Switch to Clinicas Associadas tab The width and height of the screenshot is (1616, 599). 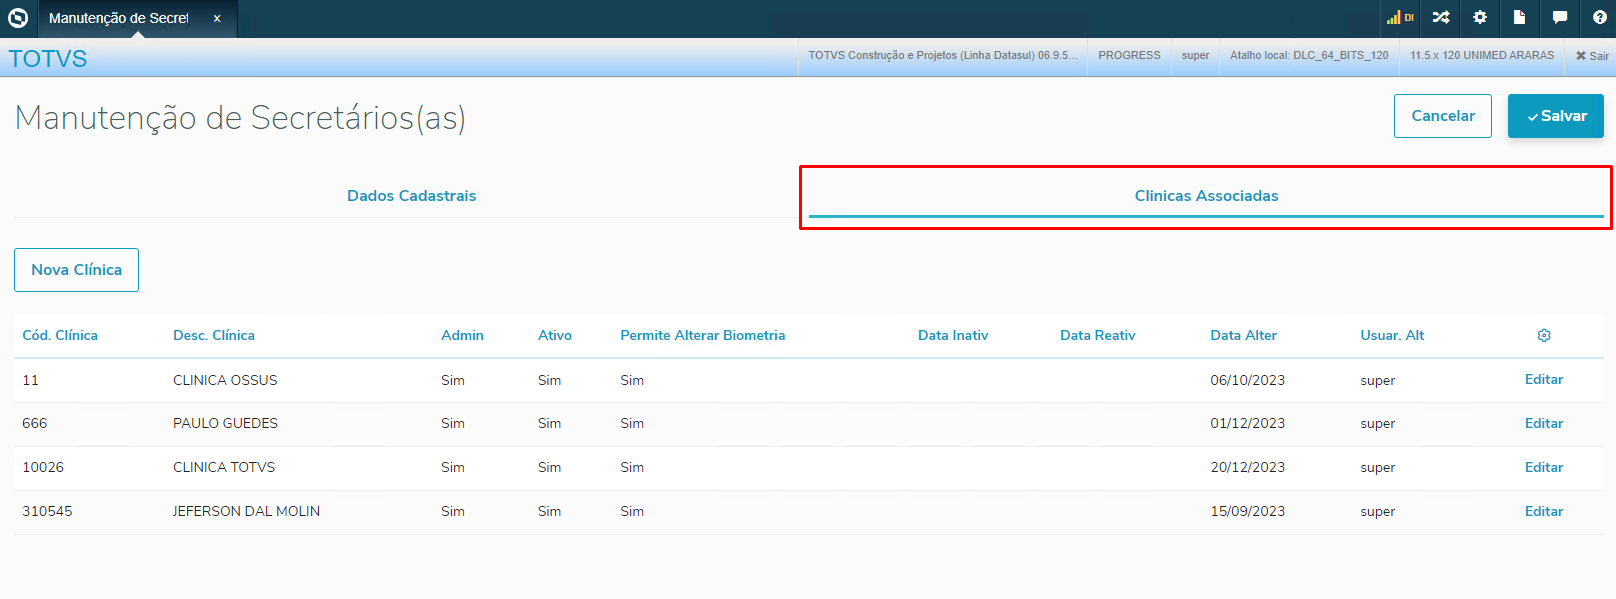(x=1206, y=196)
